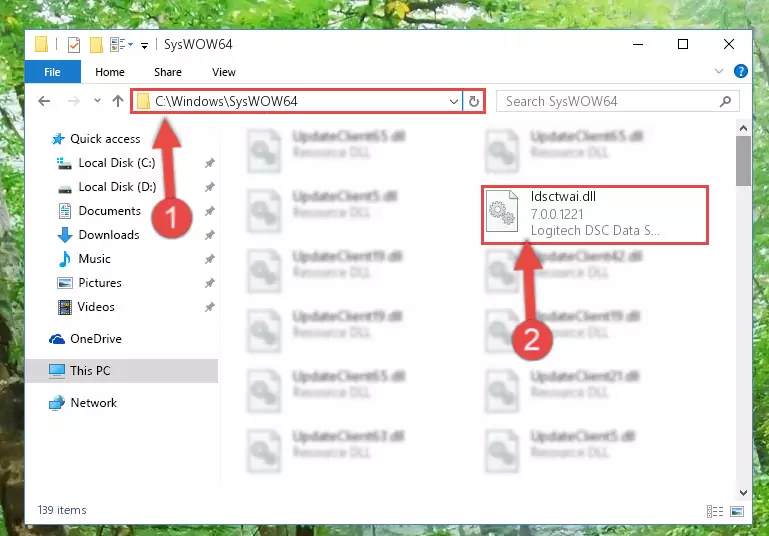Open the address bar history dropdown
The image size is (769, 536).
tap(454, 102)
